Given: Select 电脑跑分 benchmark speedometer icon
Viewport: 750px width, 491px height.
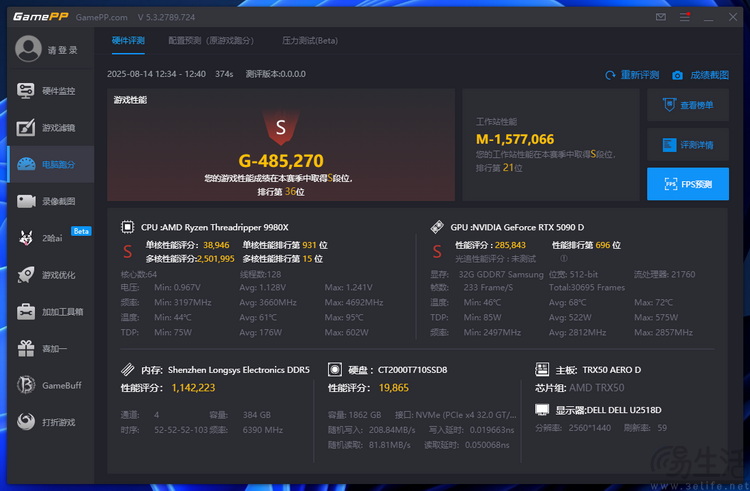Looking at the screenshot, I should (26, 164).
